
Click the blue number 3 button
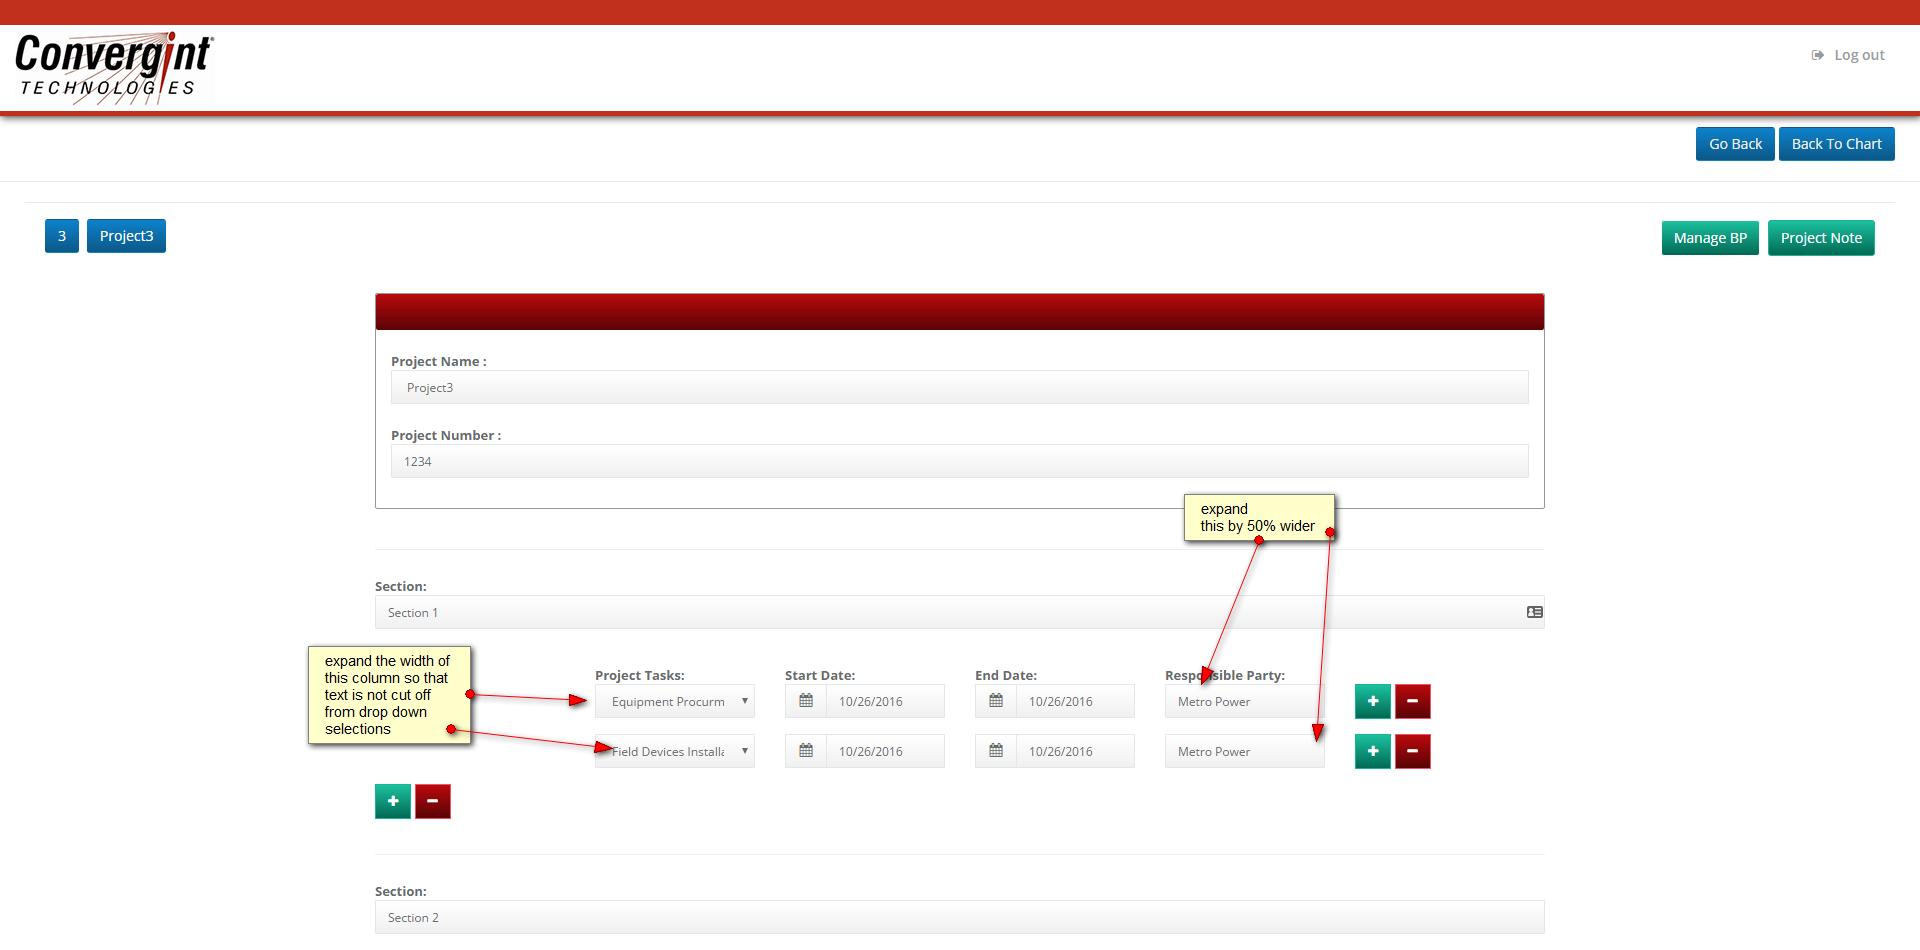pyautogui.click(x=62, y=236)
